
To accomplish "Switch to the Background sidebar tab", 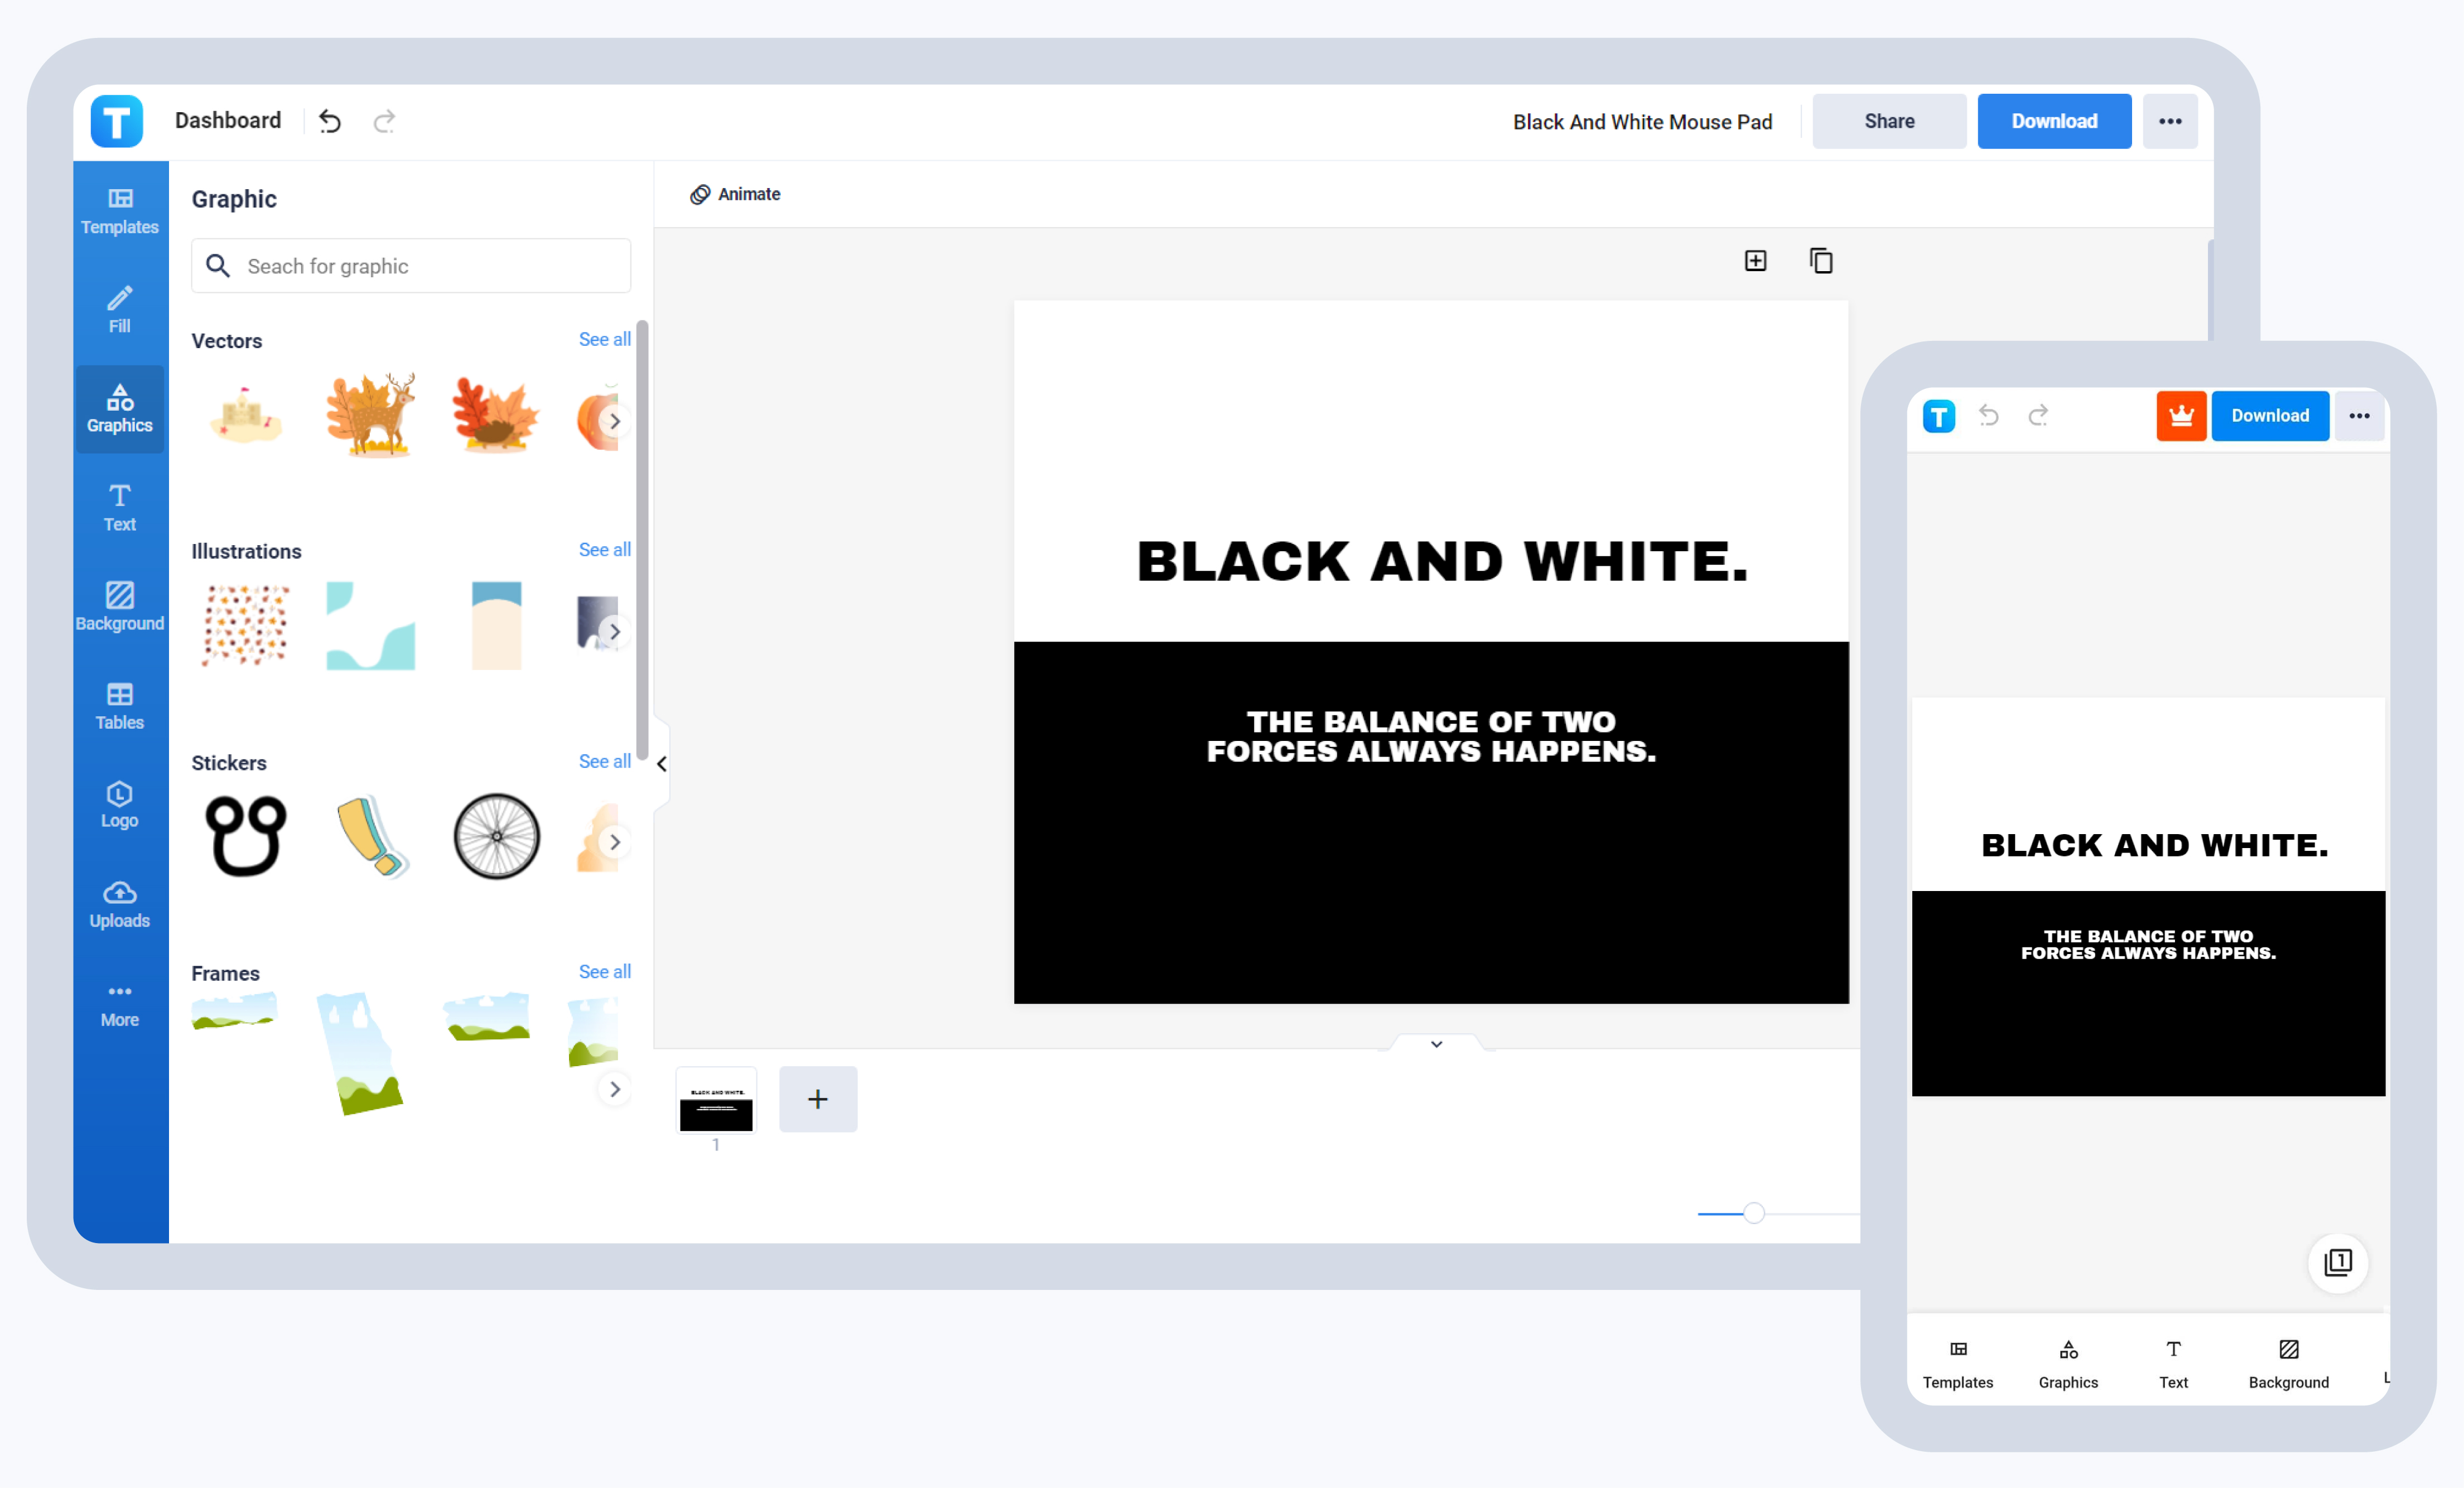I will tap(119, 606).
